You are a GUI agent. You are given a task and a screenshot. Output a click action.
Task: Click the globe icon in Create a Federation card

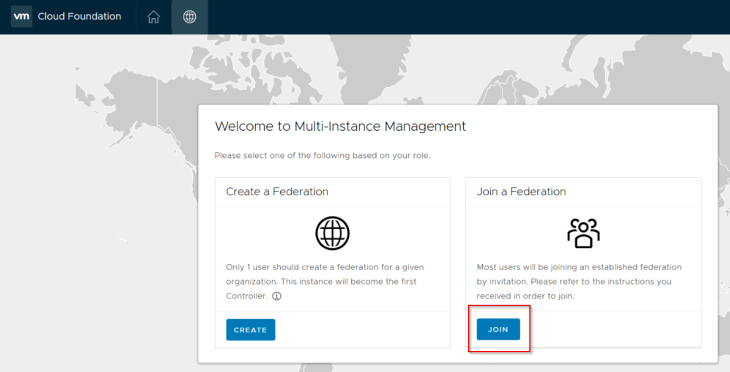tap(332, 233)
